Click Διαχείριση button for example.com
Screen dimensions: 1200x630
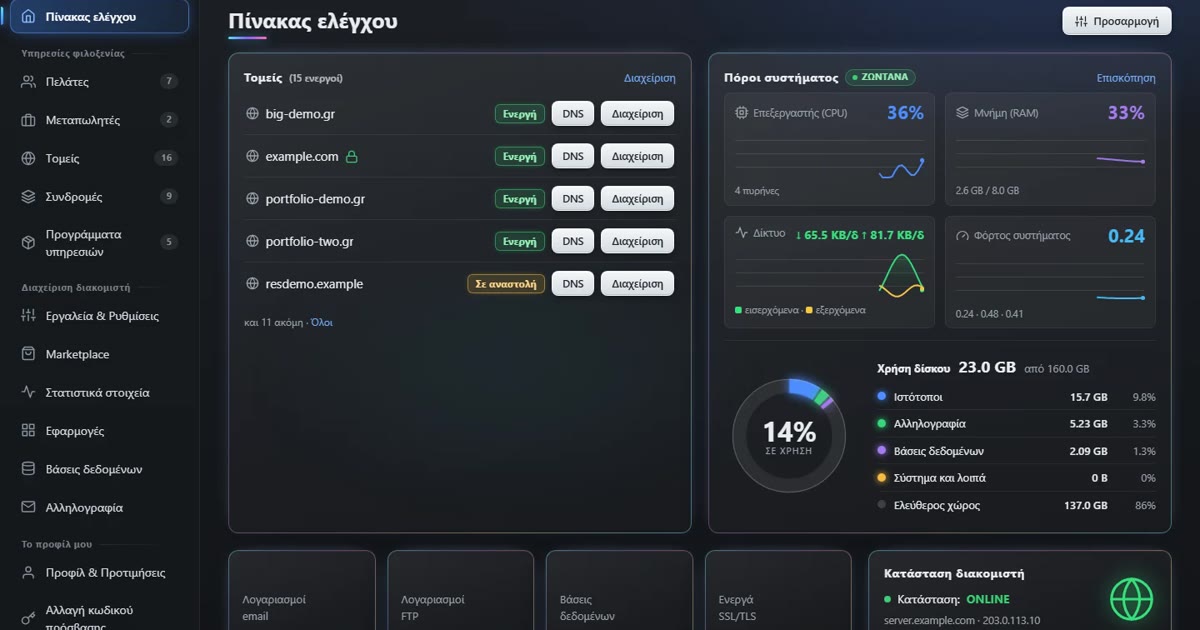point(637,156)
